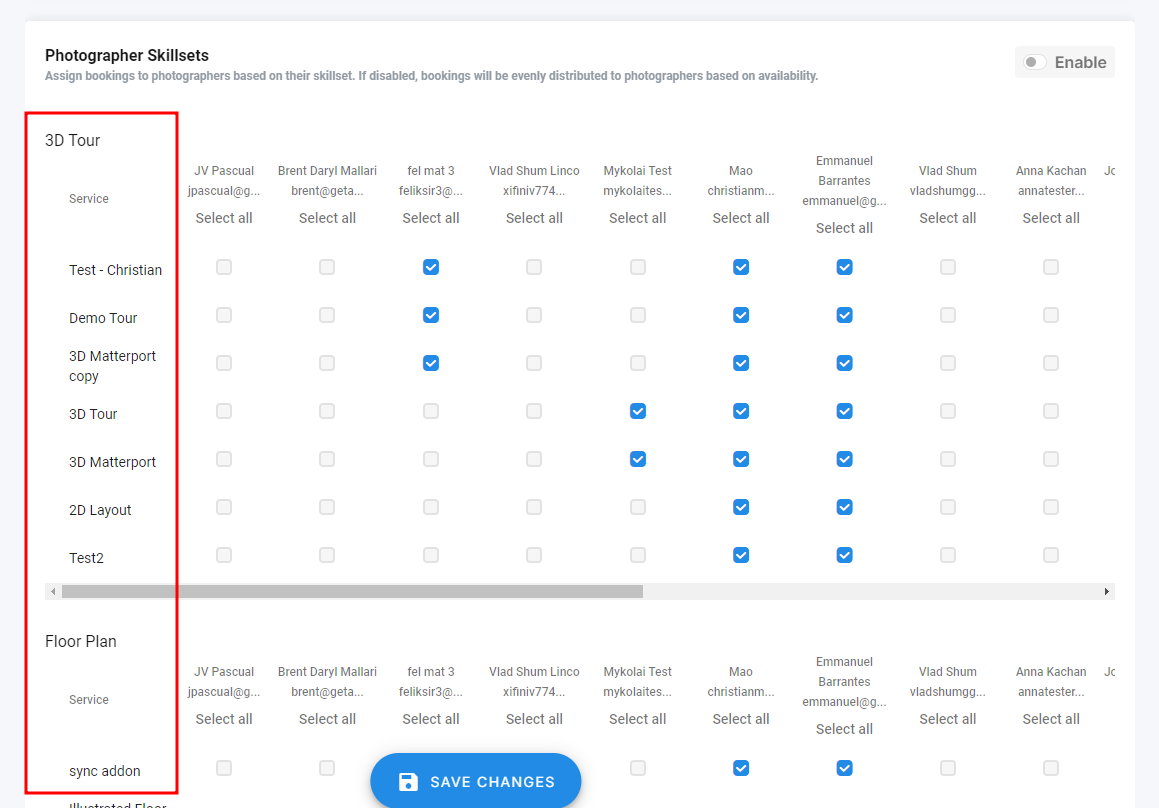Uncheck Mao for 2D Layout

[x=741, y=507]
